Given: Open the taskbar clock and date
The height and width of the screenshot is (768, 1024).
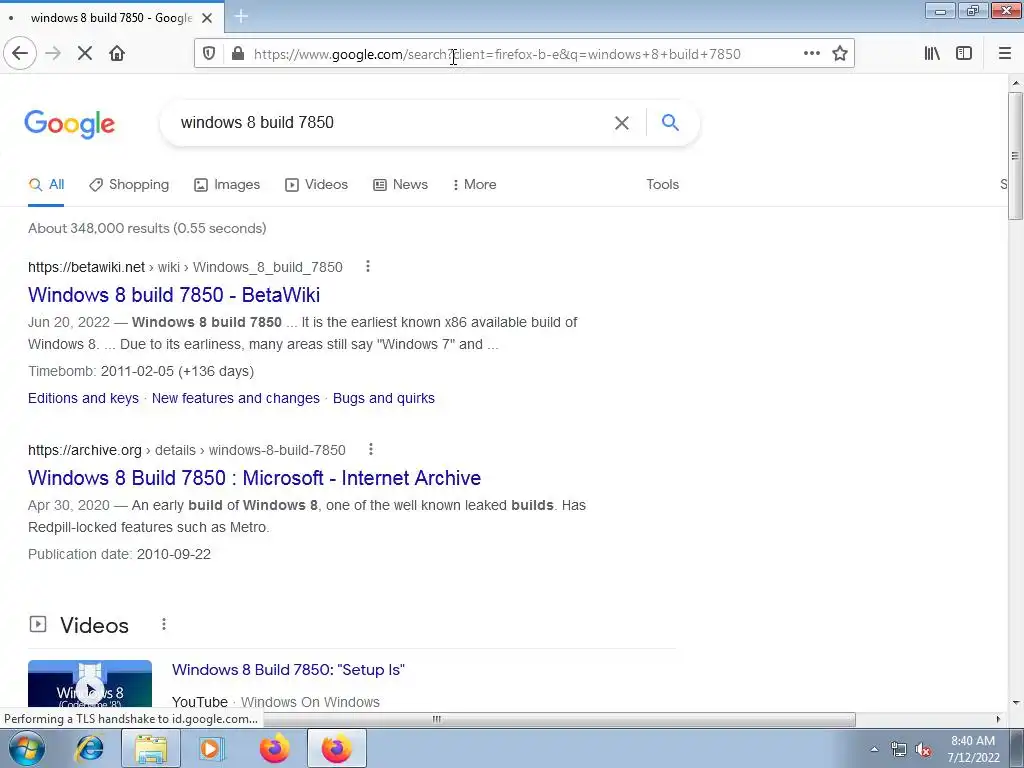Looking at the screenshot, I should point(973,749).
